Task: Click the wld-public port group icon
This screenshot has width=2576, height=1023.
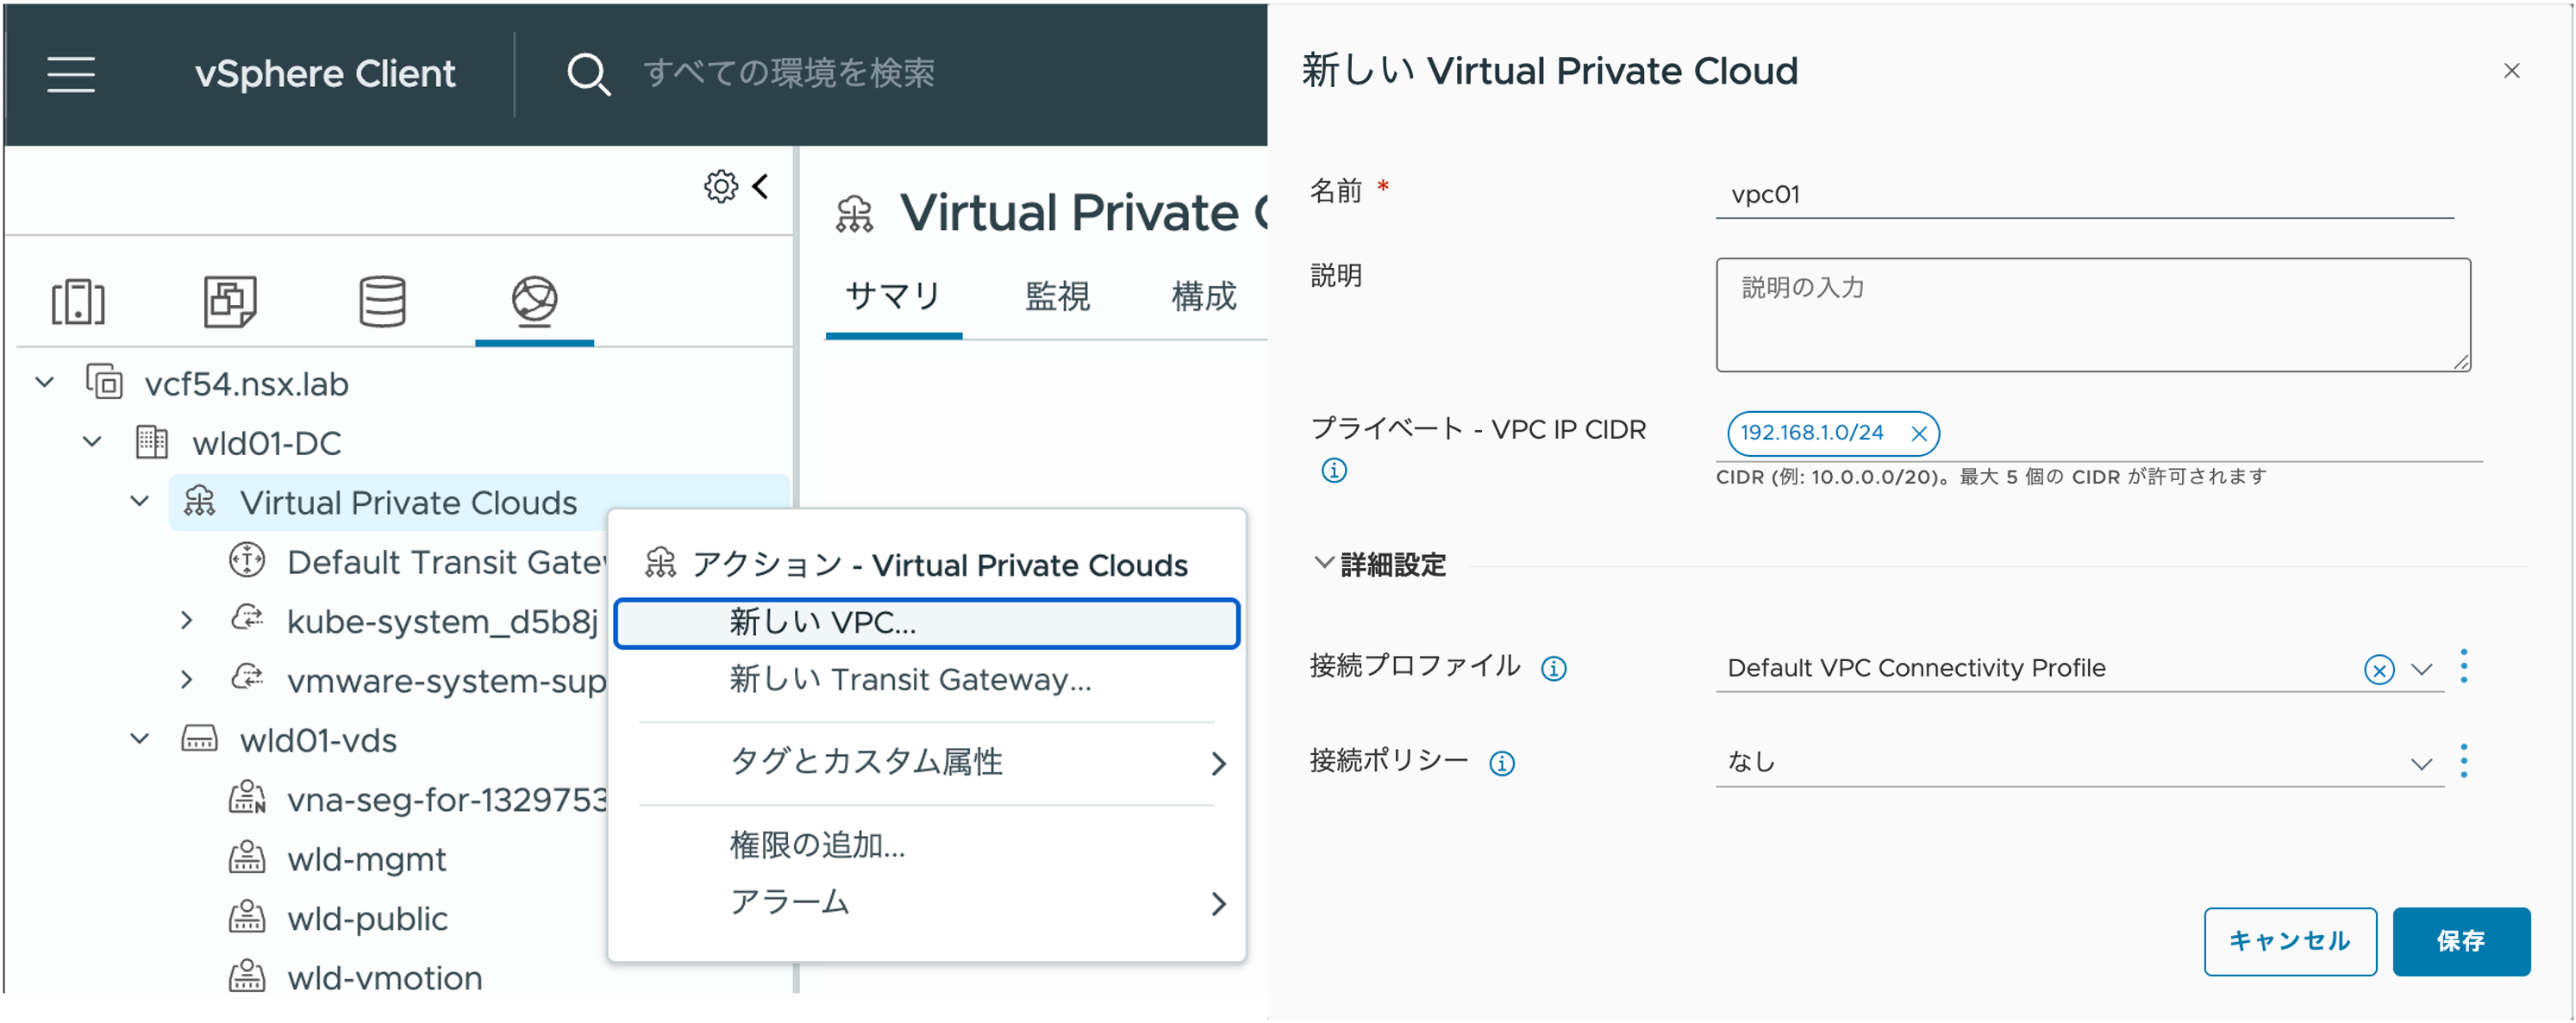Action: 247,917
